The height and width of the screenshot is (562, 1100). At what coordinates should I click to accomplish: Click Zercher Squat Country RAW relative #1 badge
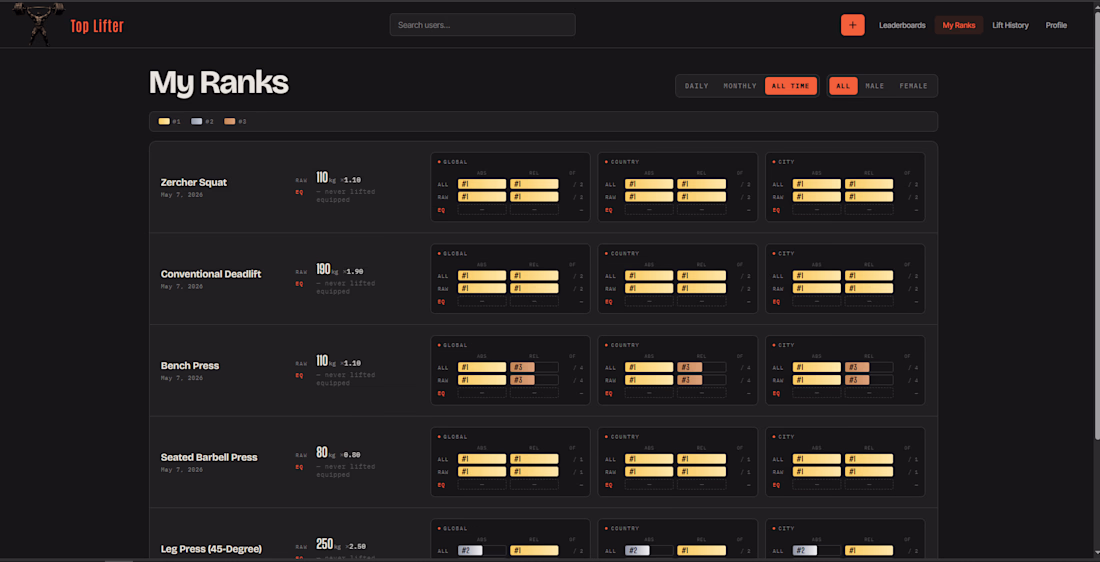pyautogui.click(x=702, y=197)
